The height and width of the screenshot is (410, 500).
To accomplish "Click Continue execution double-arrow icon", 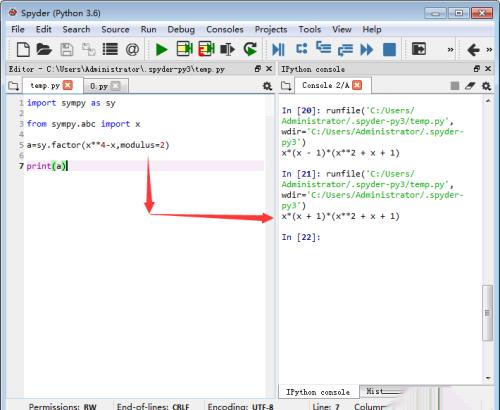I will tap(367, 50).
